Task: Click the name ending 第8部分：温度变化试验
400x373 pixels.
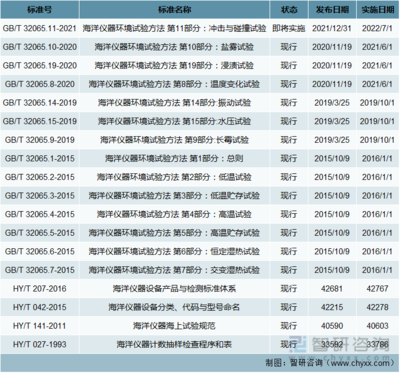Action: (x=174, y=84)
